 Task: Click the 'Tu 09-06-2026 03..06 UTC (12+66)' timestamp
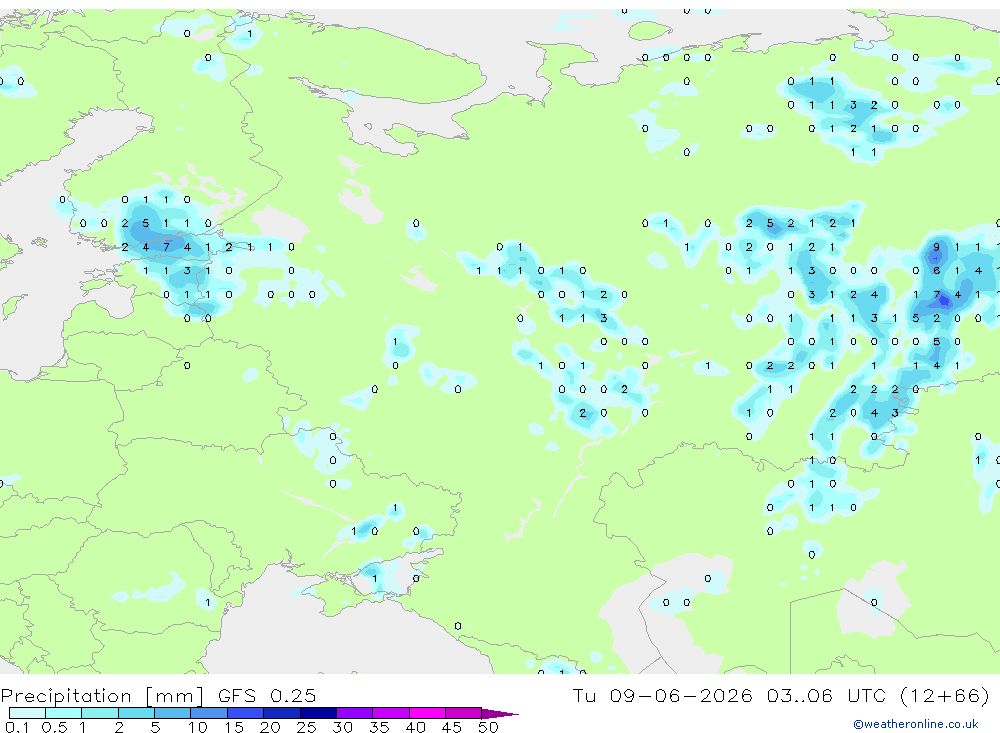pyautogui.click(x=781, y=695)
